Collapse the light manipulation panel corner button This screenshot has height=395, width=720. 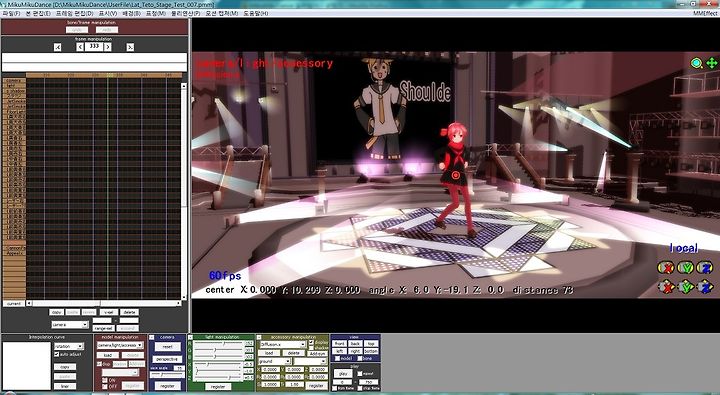coord(191,337)
